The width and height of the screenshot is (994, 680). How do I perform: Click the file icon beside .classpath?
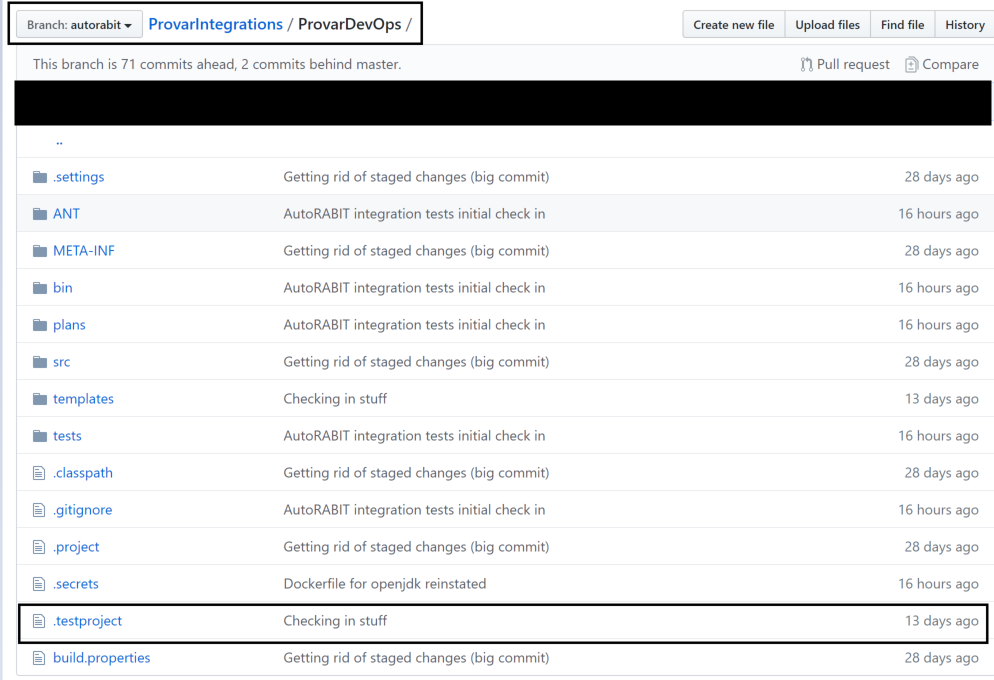coord(39,473)
